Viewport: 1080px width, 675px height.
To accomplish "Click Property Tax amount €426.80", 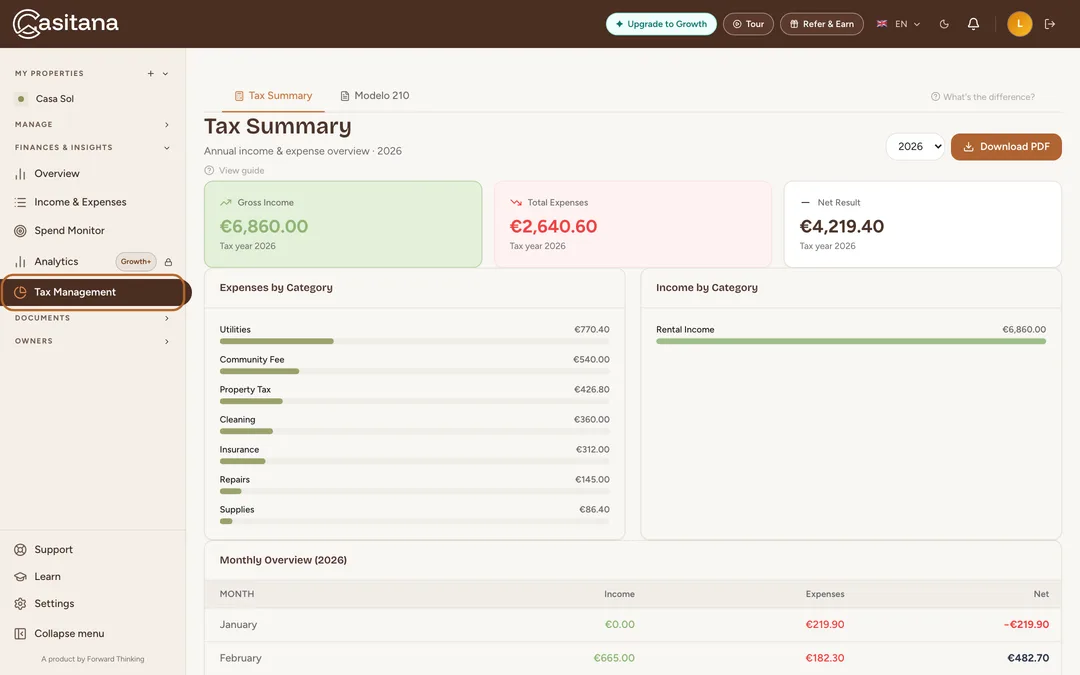I will [x=592, y=390].
